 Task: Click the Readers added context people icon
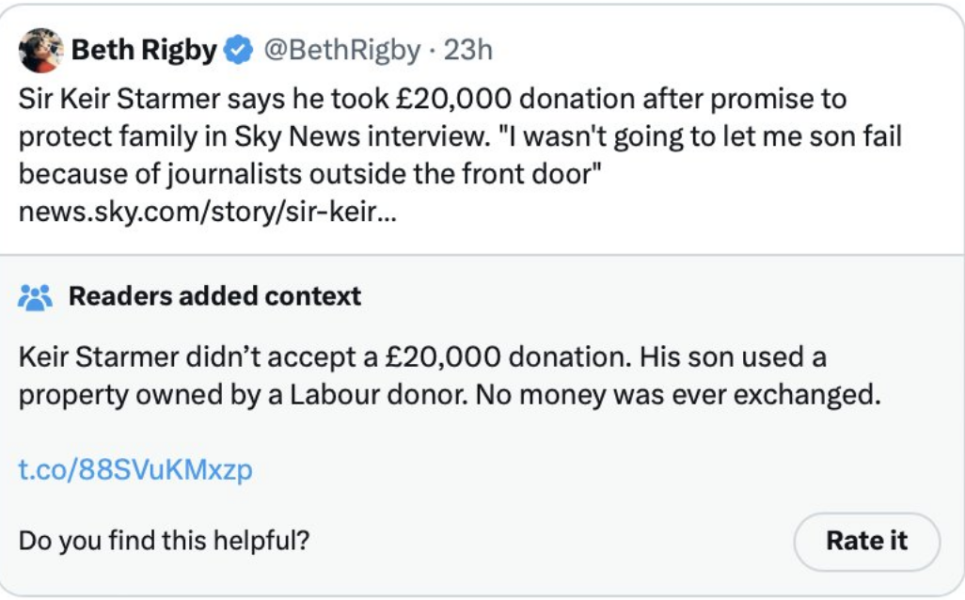[35, 297]
